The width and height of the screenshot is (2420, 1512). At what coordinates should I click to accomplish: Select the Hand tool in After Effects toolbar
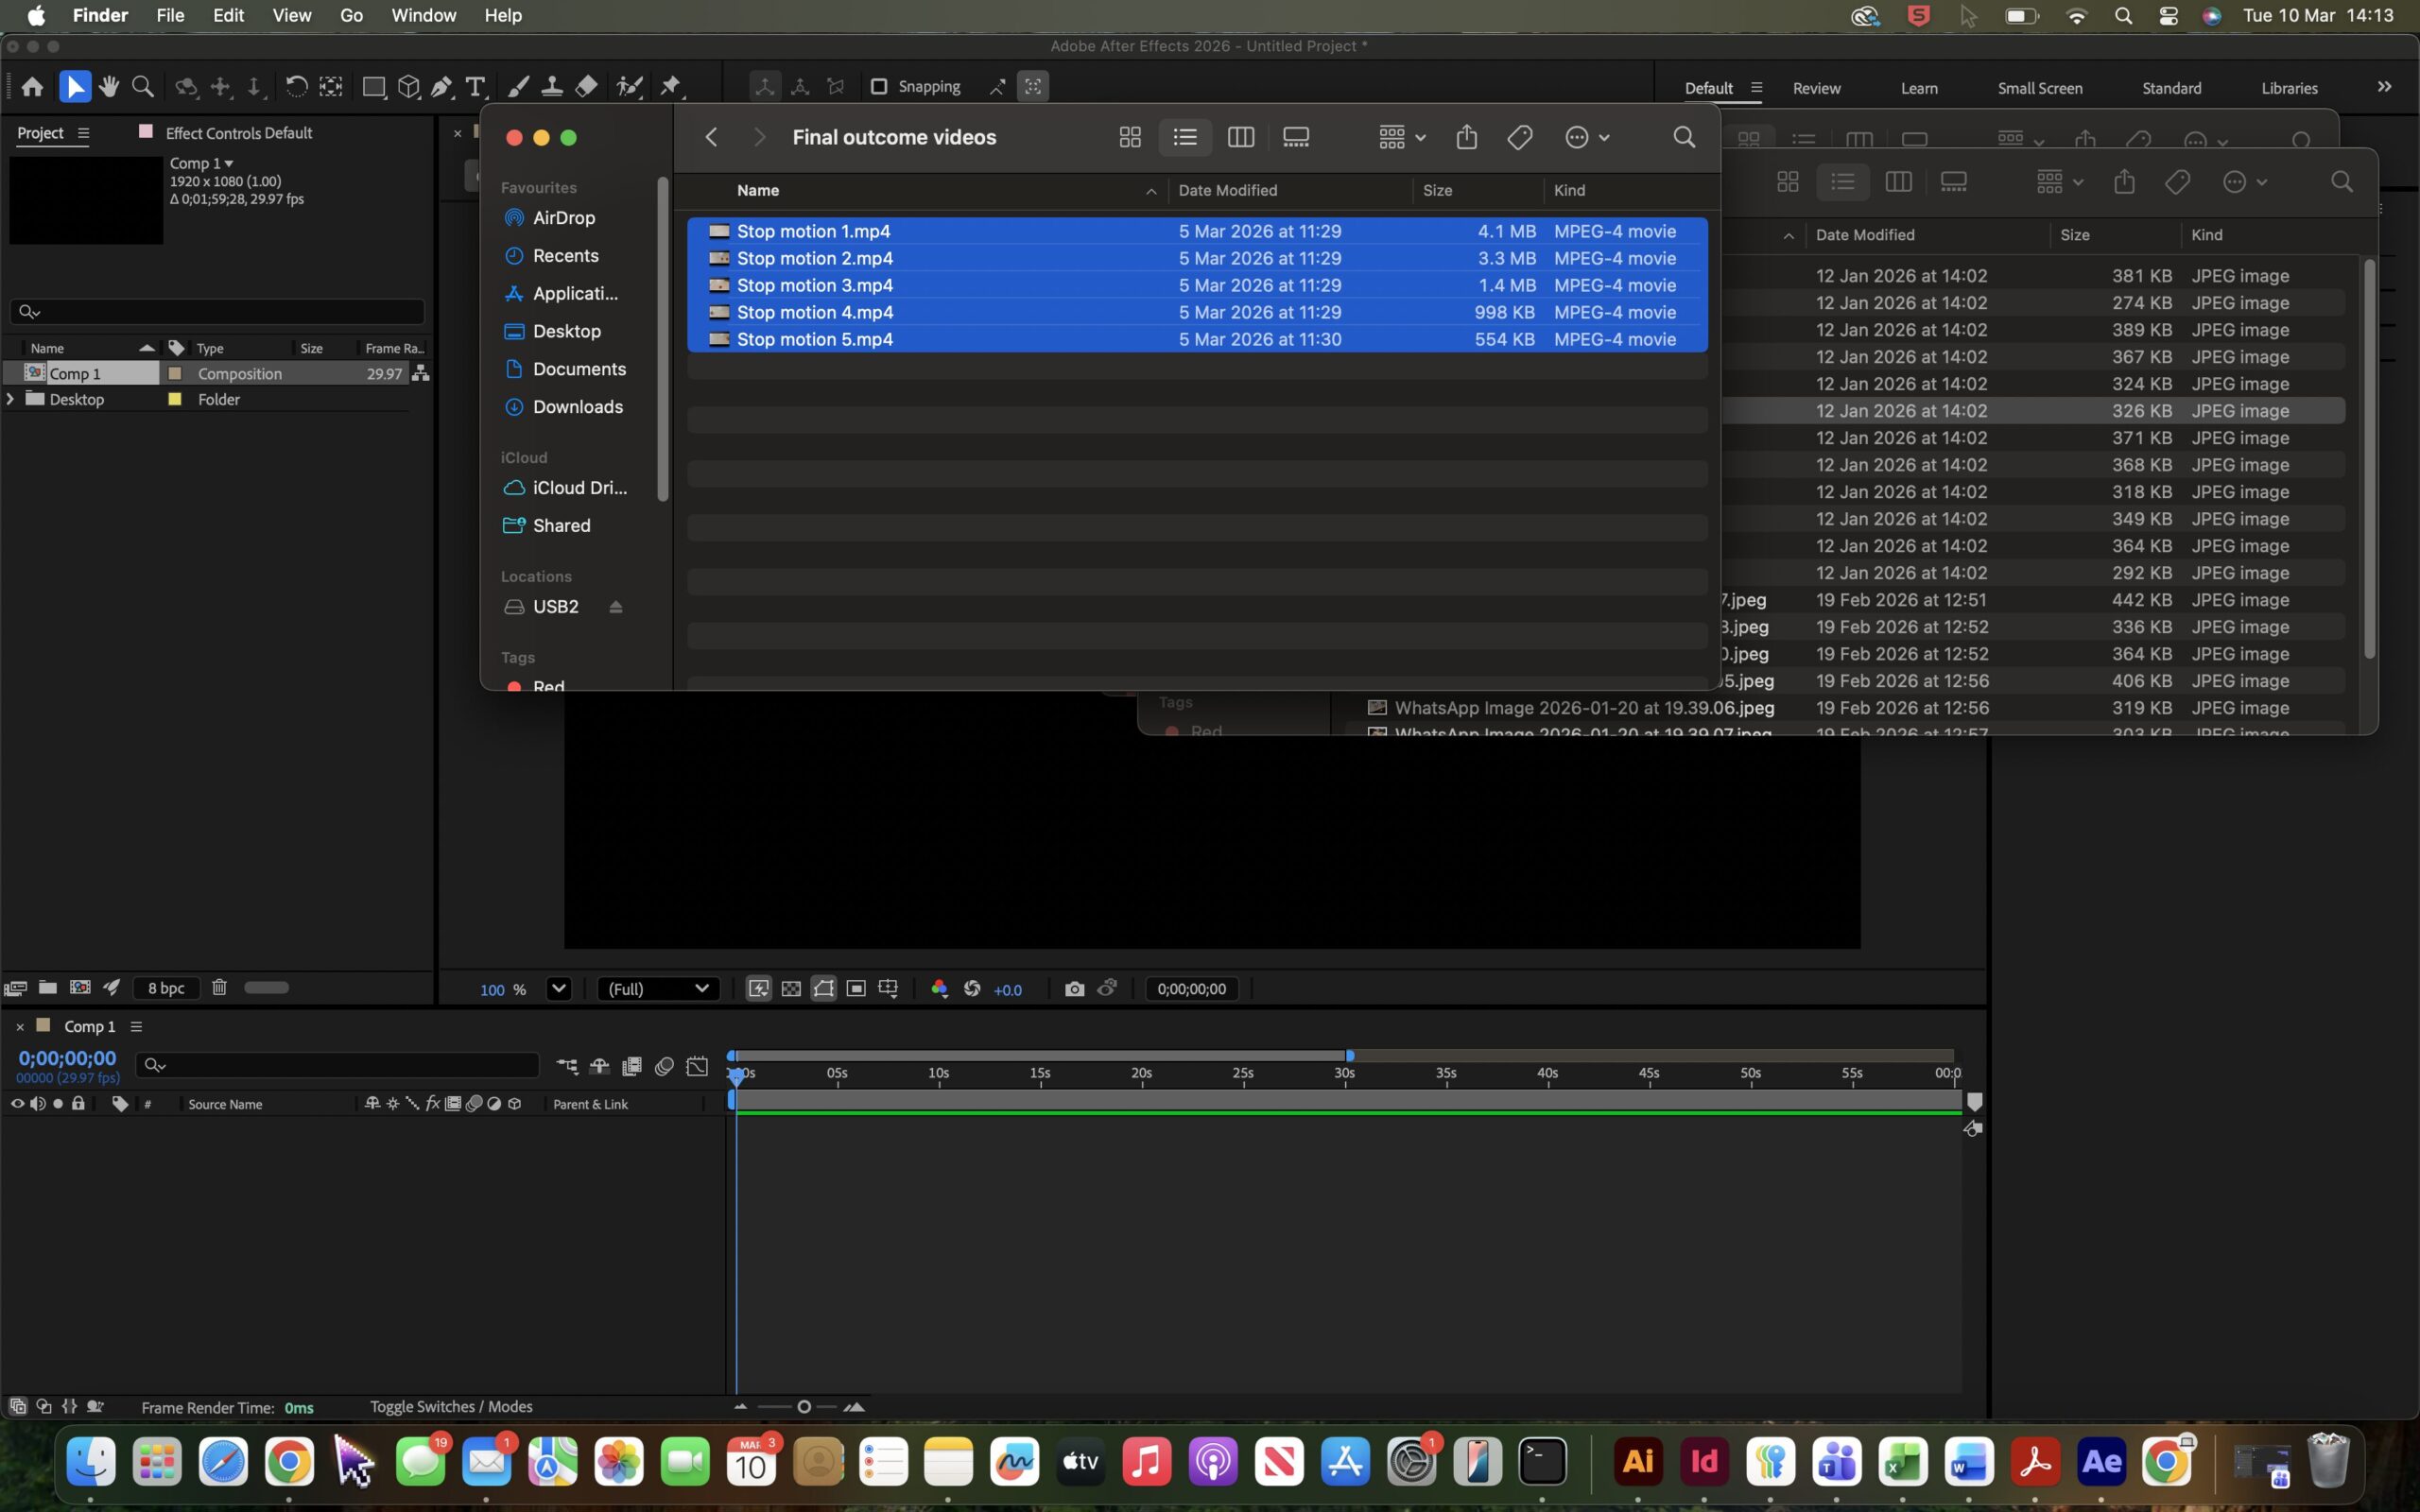[x=109, y=87]
